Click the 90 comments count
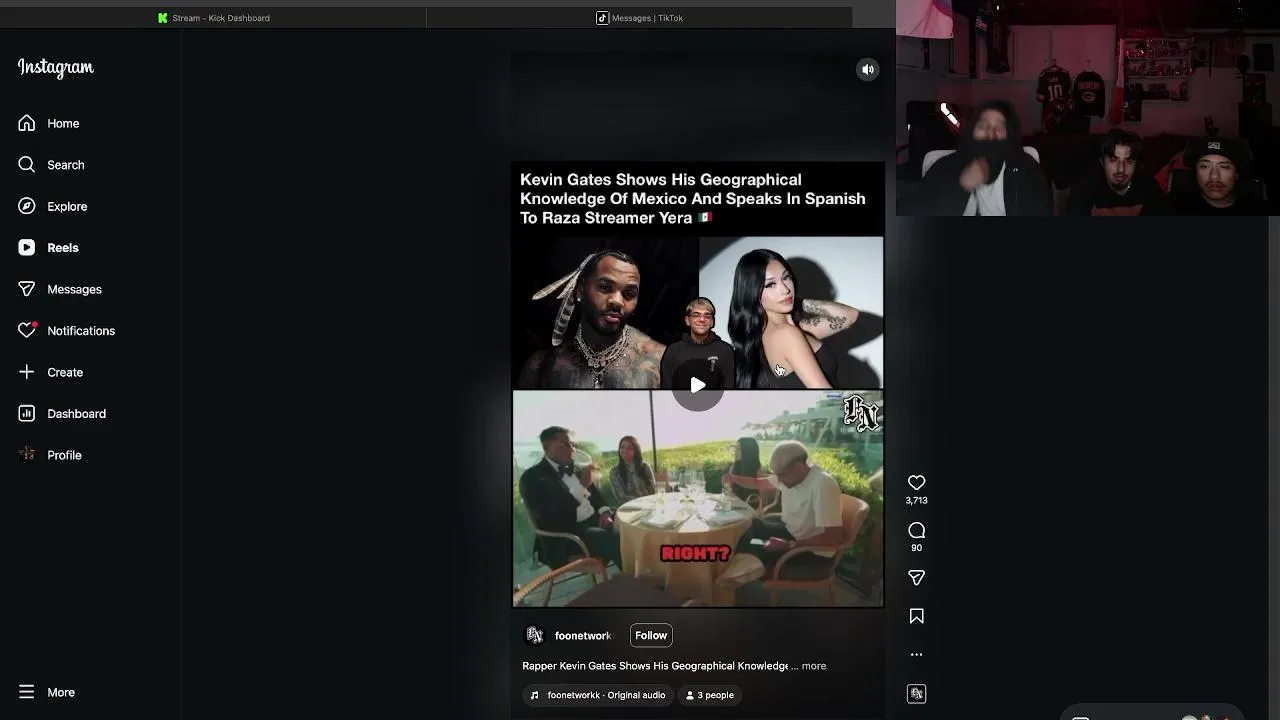 tap(916, 548)
